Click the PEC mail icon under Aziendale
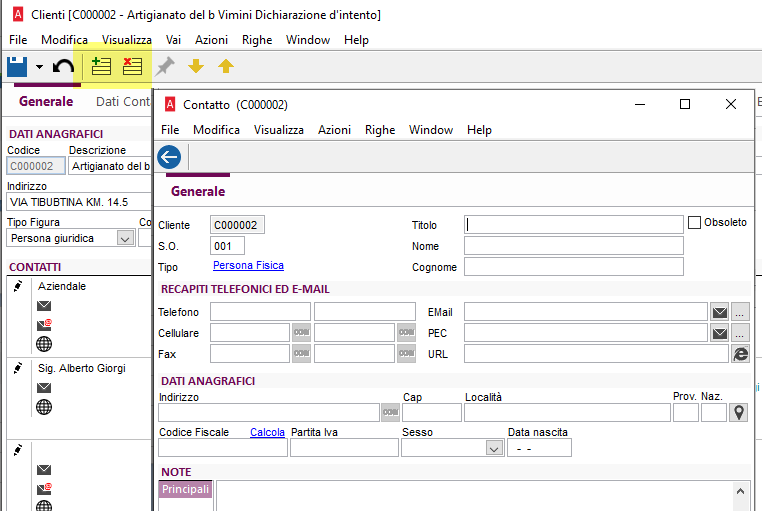762x511 pixels. click(x=44, y=324)
